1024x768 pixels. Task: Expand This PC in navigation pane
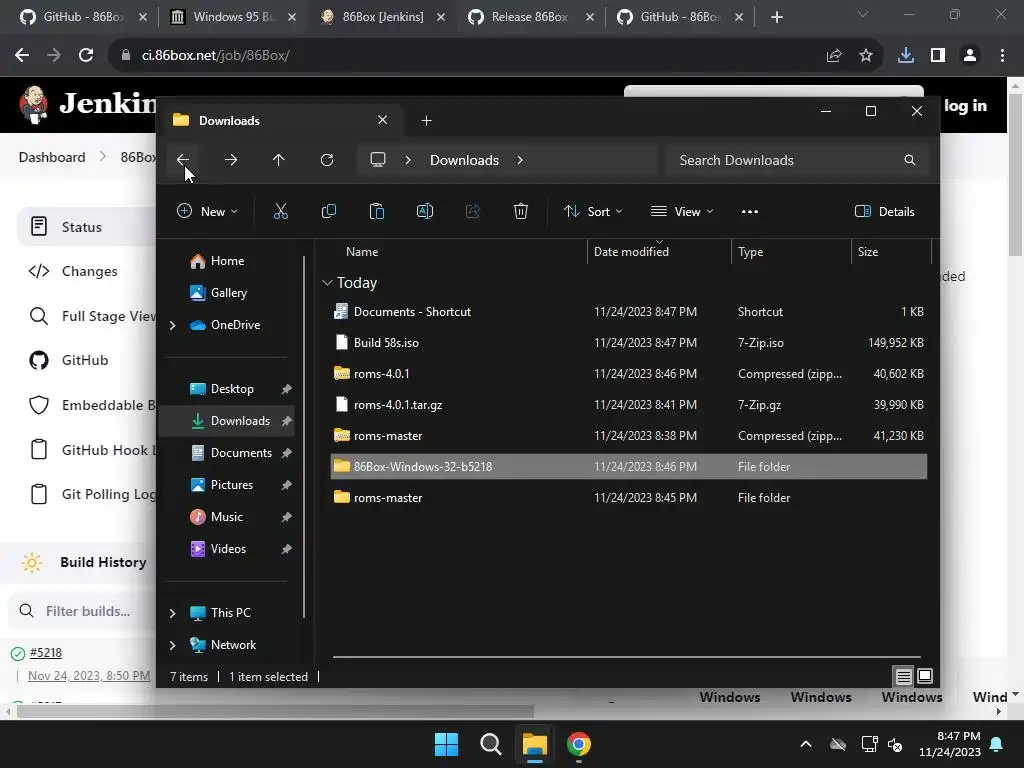pyautogui.click(x=172, y=613)
